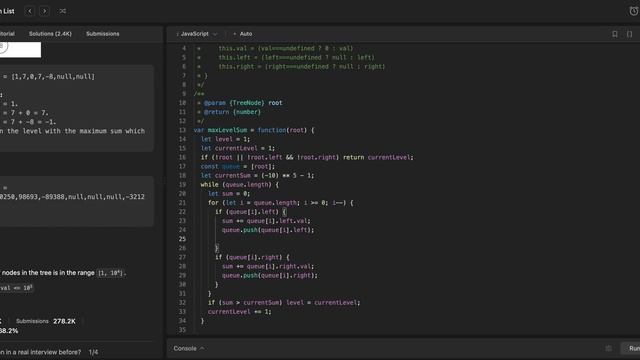Click line number 13 in the gutter
This screenshot has width=640, height=360.
[x=182, y=130]
